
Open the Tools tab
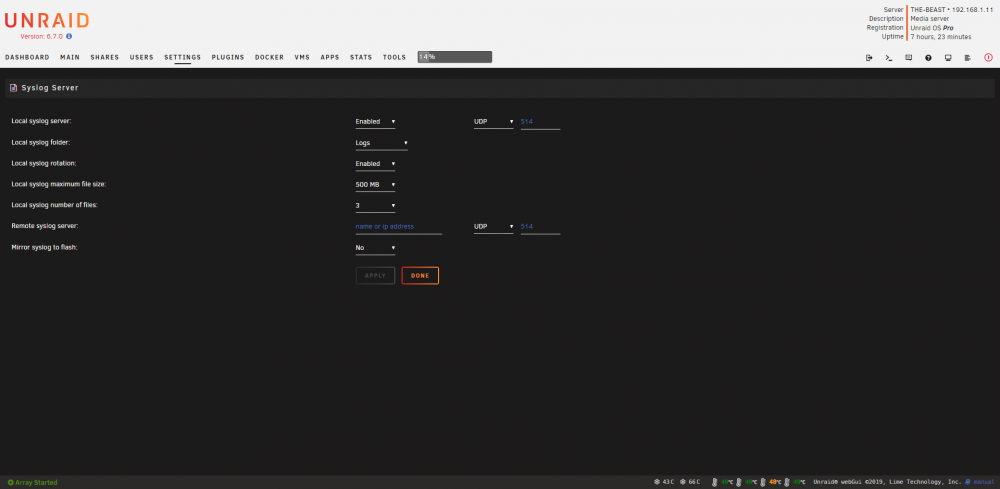(x=394, y=57)
